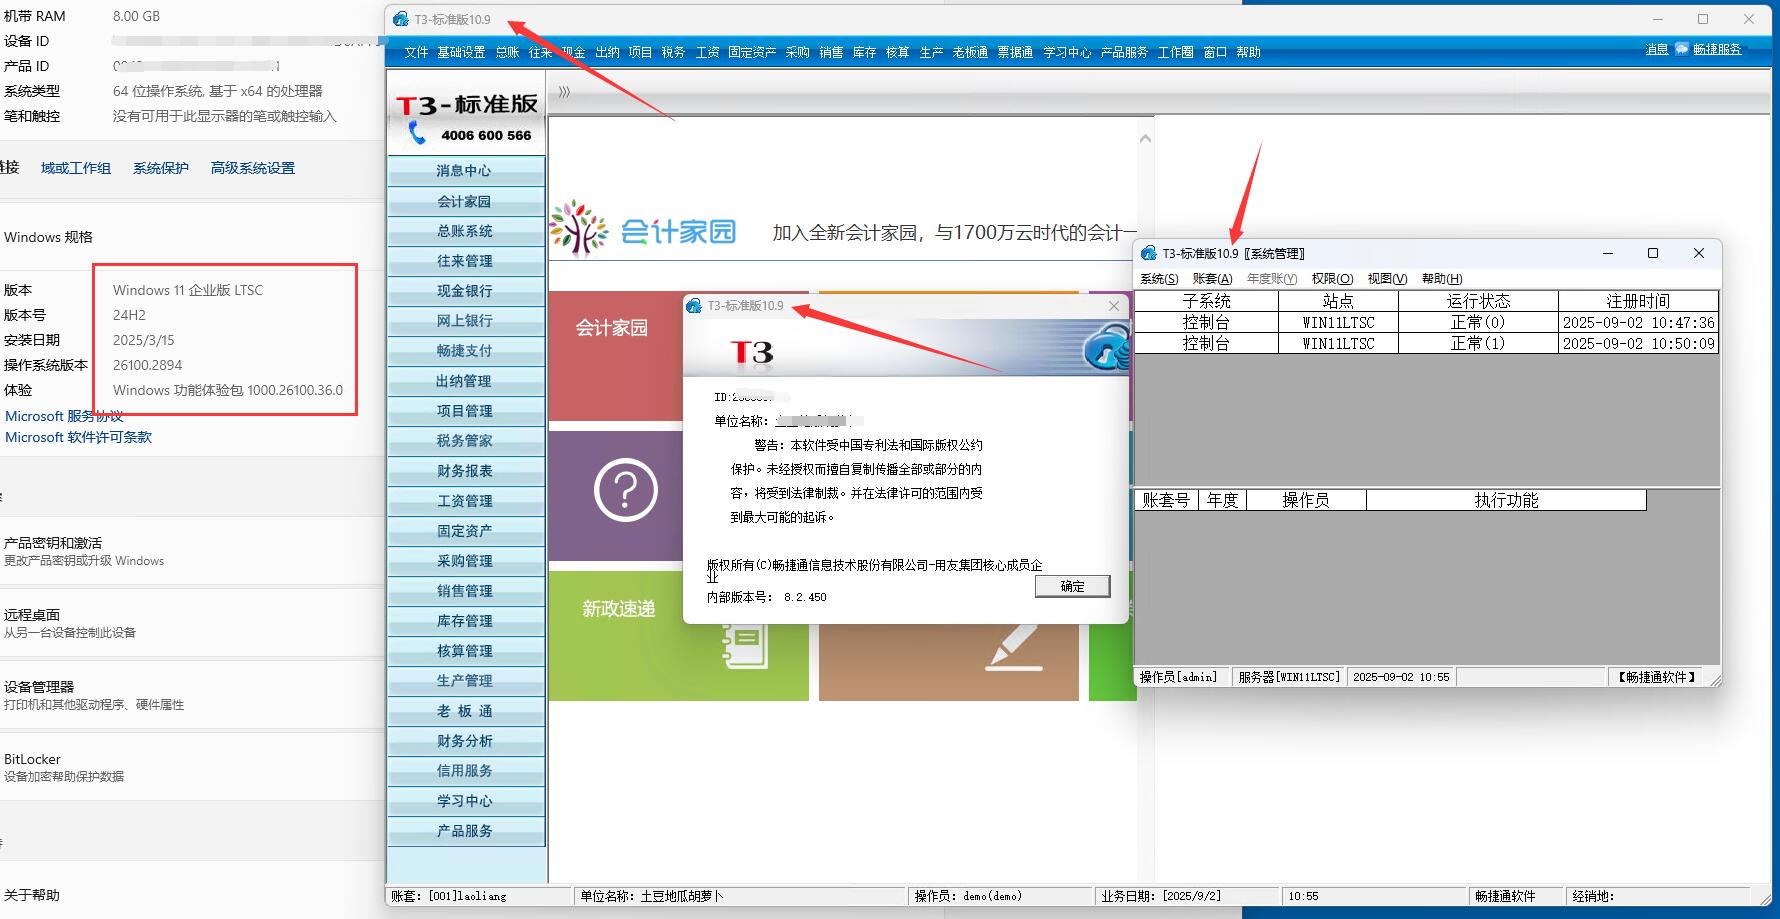Open the 工资 menu in the menu bar
This screenshot has width=1780, height=919.
(707, 52)
